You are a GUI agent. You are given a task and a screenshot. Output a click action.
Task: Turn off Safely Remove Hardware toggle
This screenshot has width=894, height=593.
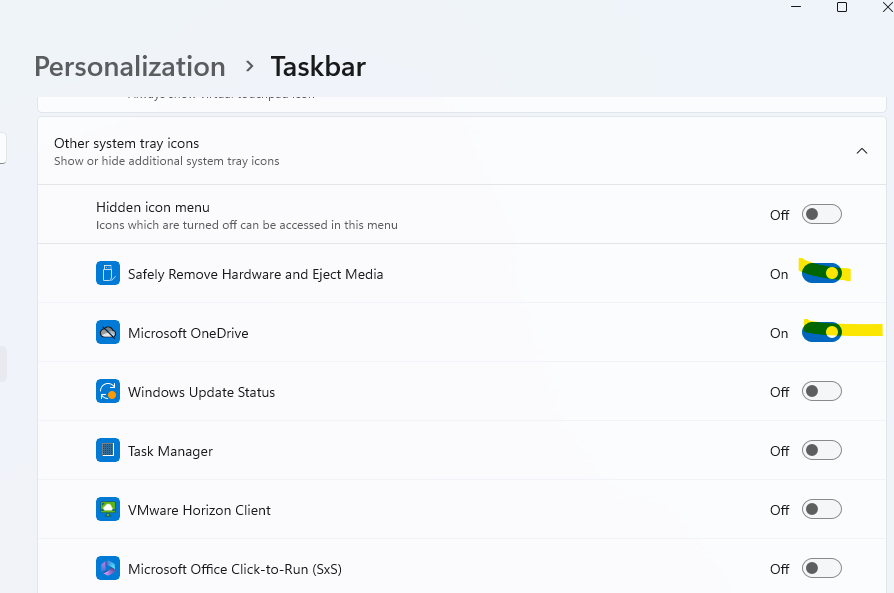tap(821, 273)
